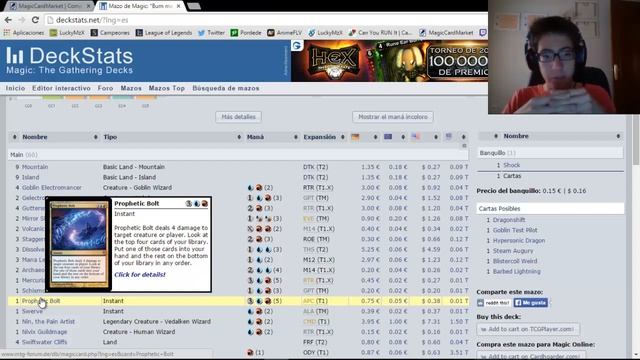Open the Blistercoil Weird card link
Screen dimensions: 640x360
515,261
